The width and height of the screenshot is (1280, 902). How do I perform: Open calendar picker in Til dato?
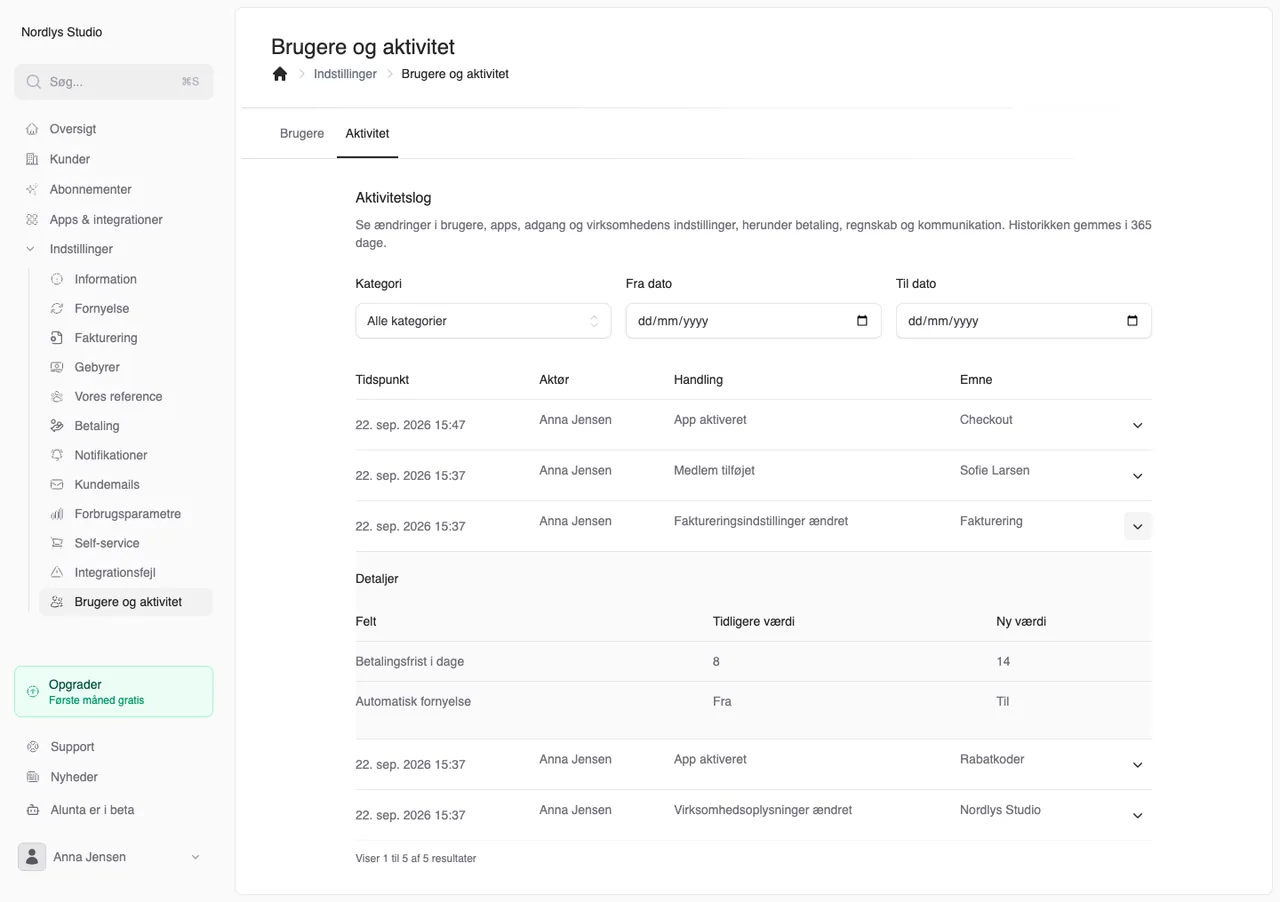tap(1132, 321)
